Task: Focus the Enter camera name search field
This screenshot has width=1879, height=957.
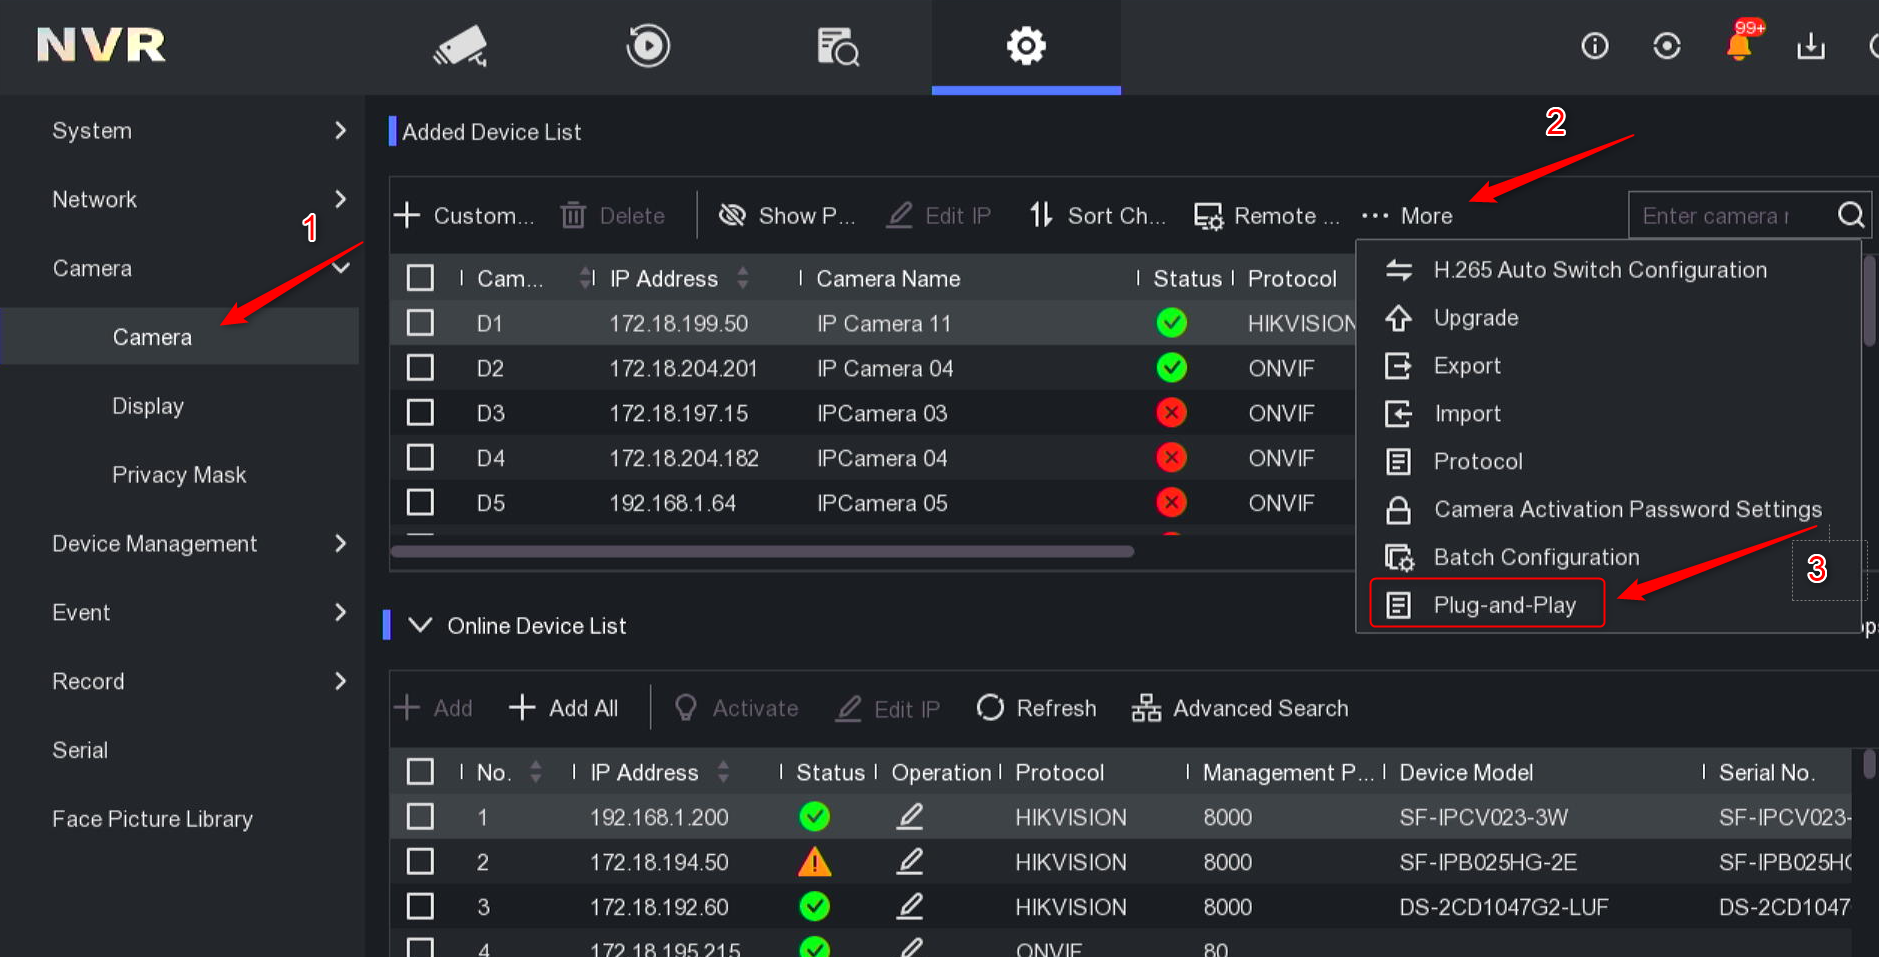Action: click(x=1732, y=215)
